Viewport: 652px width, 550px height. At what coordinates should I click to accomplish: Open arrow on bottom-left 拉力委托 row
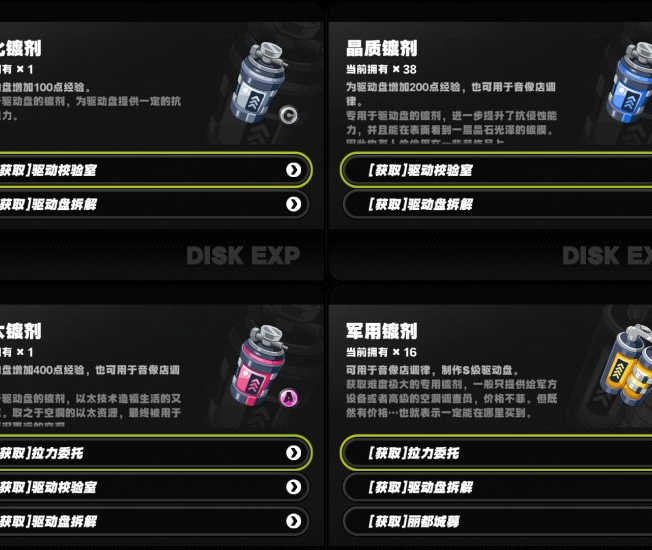pyautogui.click(x=294, y=453)
